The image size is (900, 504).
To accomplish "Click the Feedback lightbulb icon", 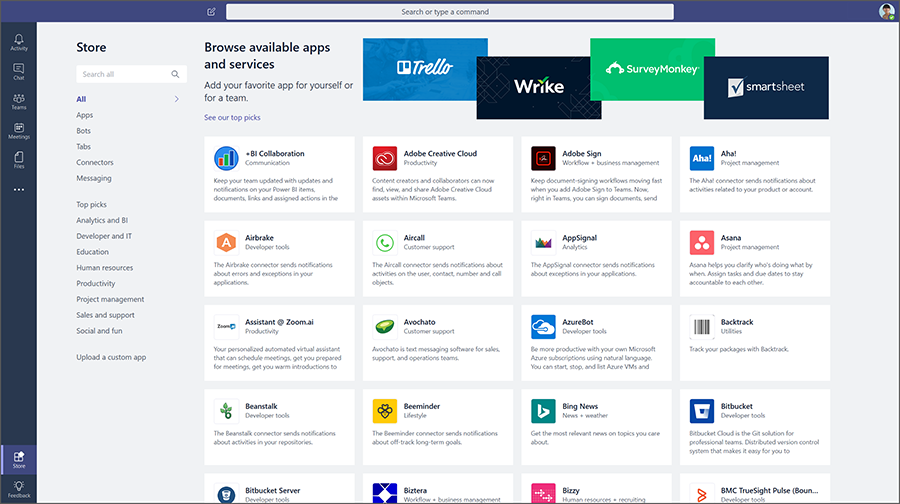I will click(x=18, y=488).
